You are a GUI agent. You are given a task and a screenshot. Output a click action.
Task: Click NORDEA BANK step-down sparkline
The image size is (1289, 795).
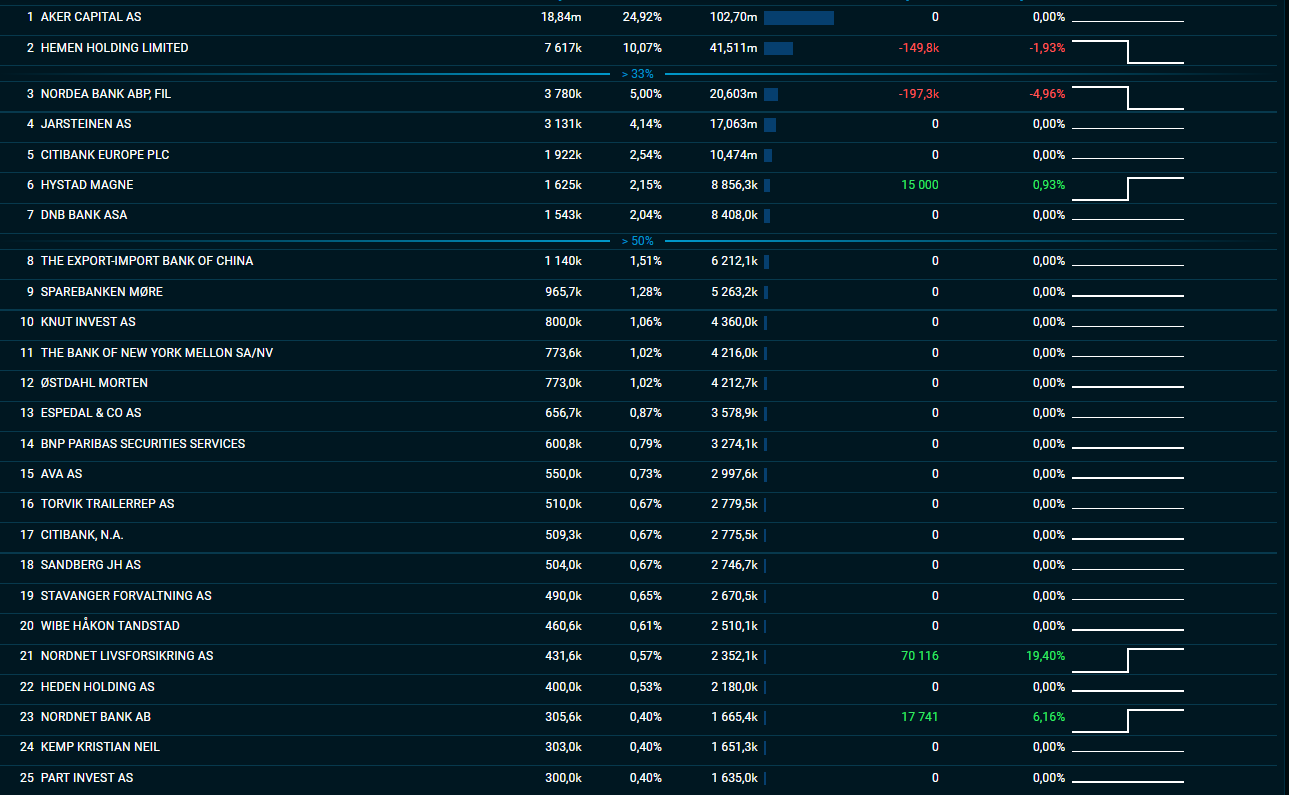click(x=1127, y=98)
